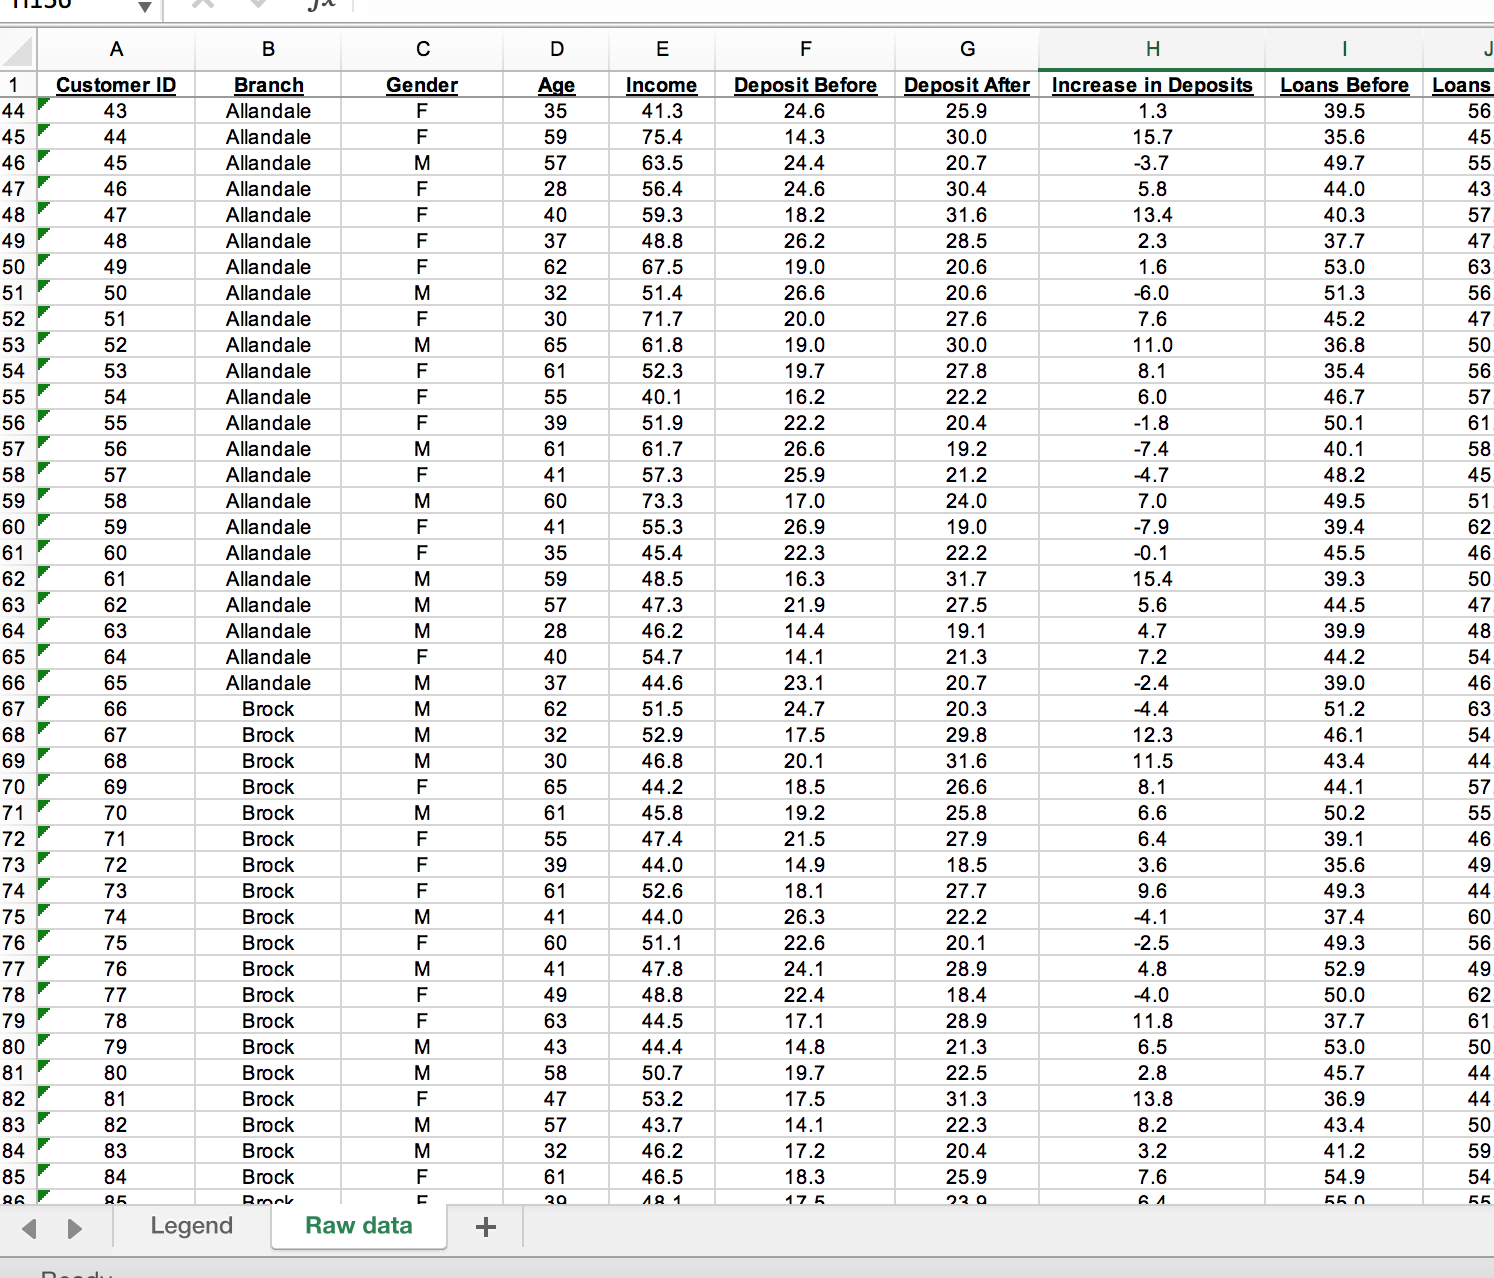Click the Loans Before cell showing 54.9
Image resolution: width=1494 pixels, height=1278 pixels.
tap(1344, 1177)
